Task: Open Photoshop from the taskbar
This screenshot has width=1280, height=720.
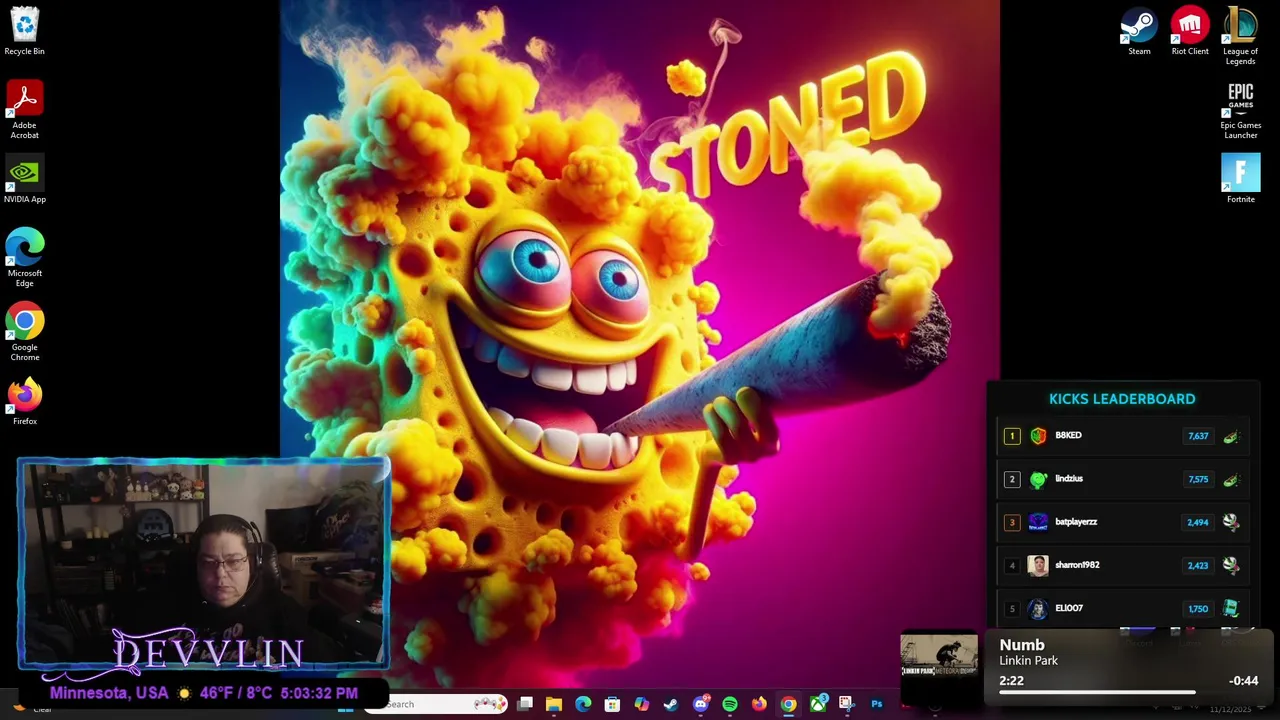Action: [876, 704]
